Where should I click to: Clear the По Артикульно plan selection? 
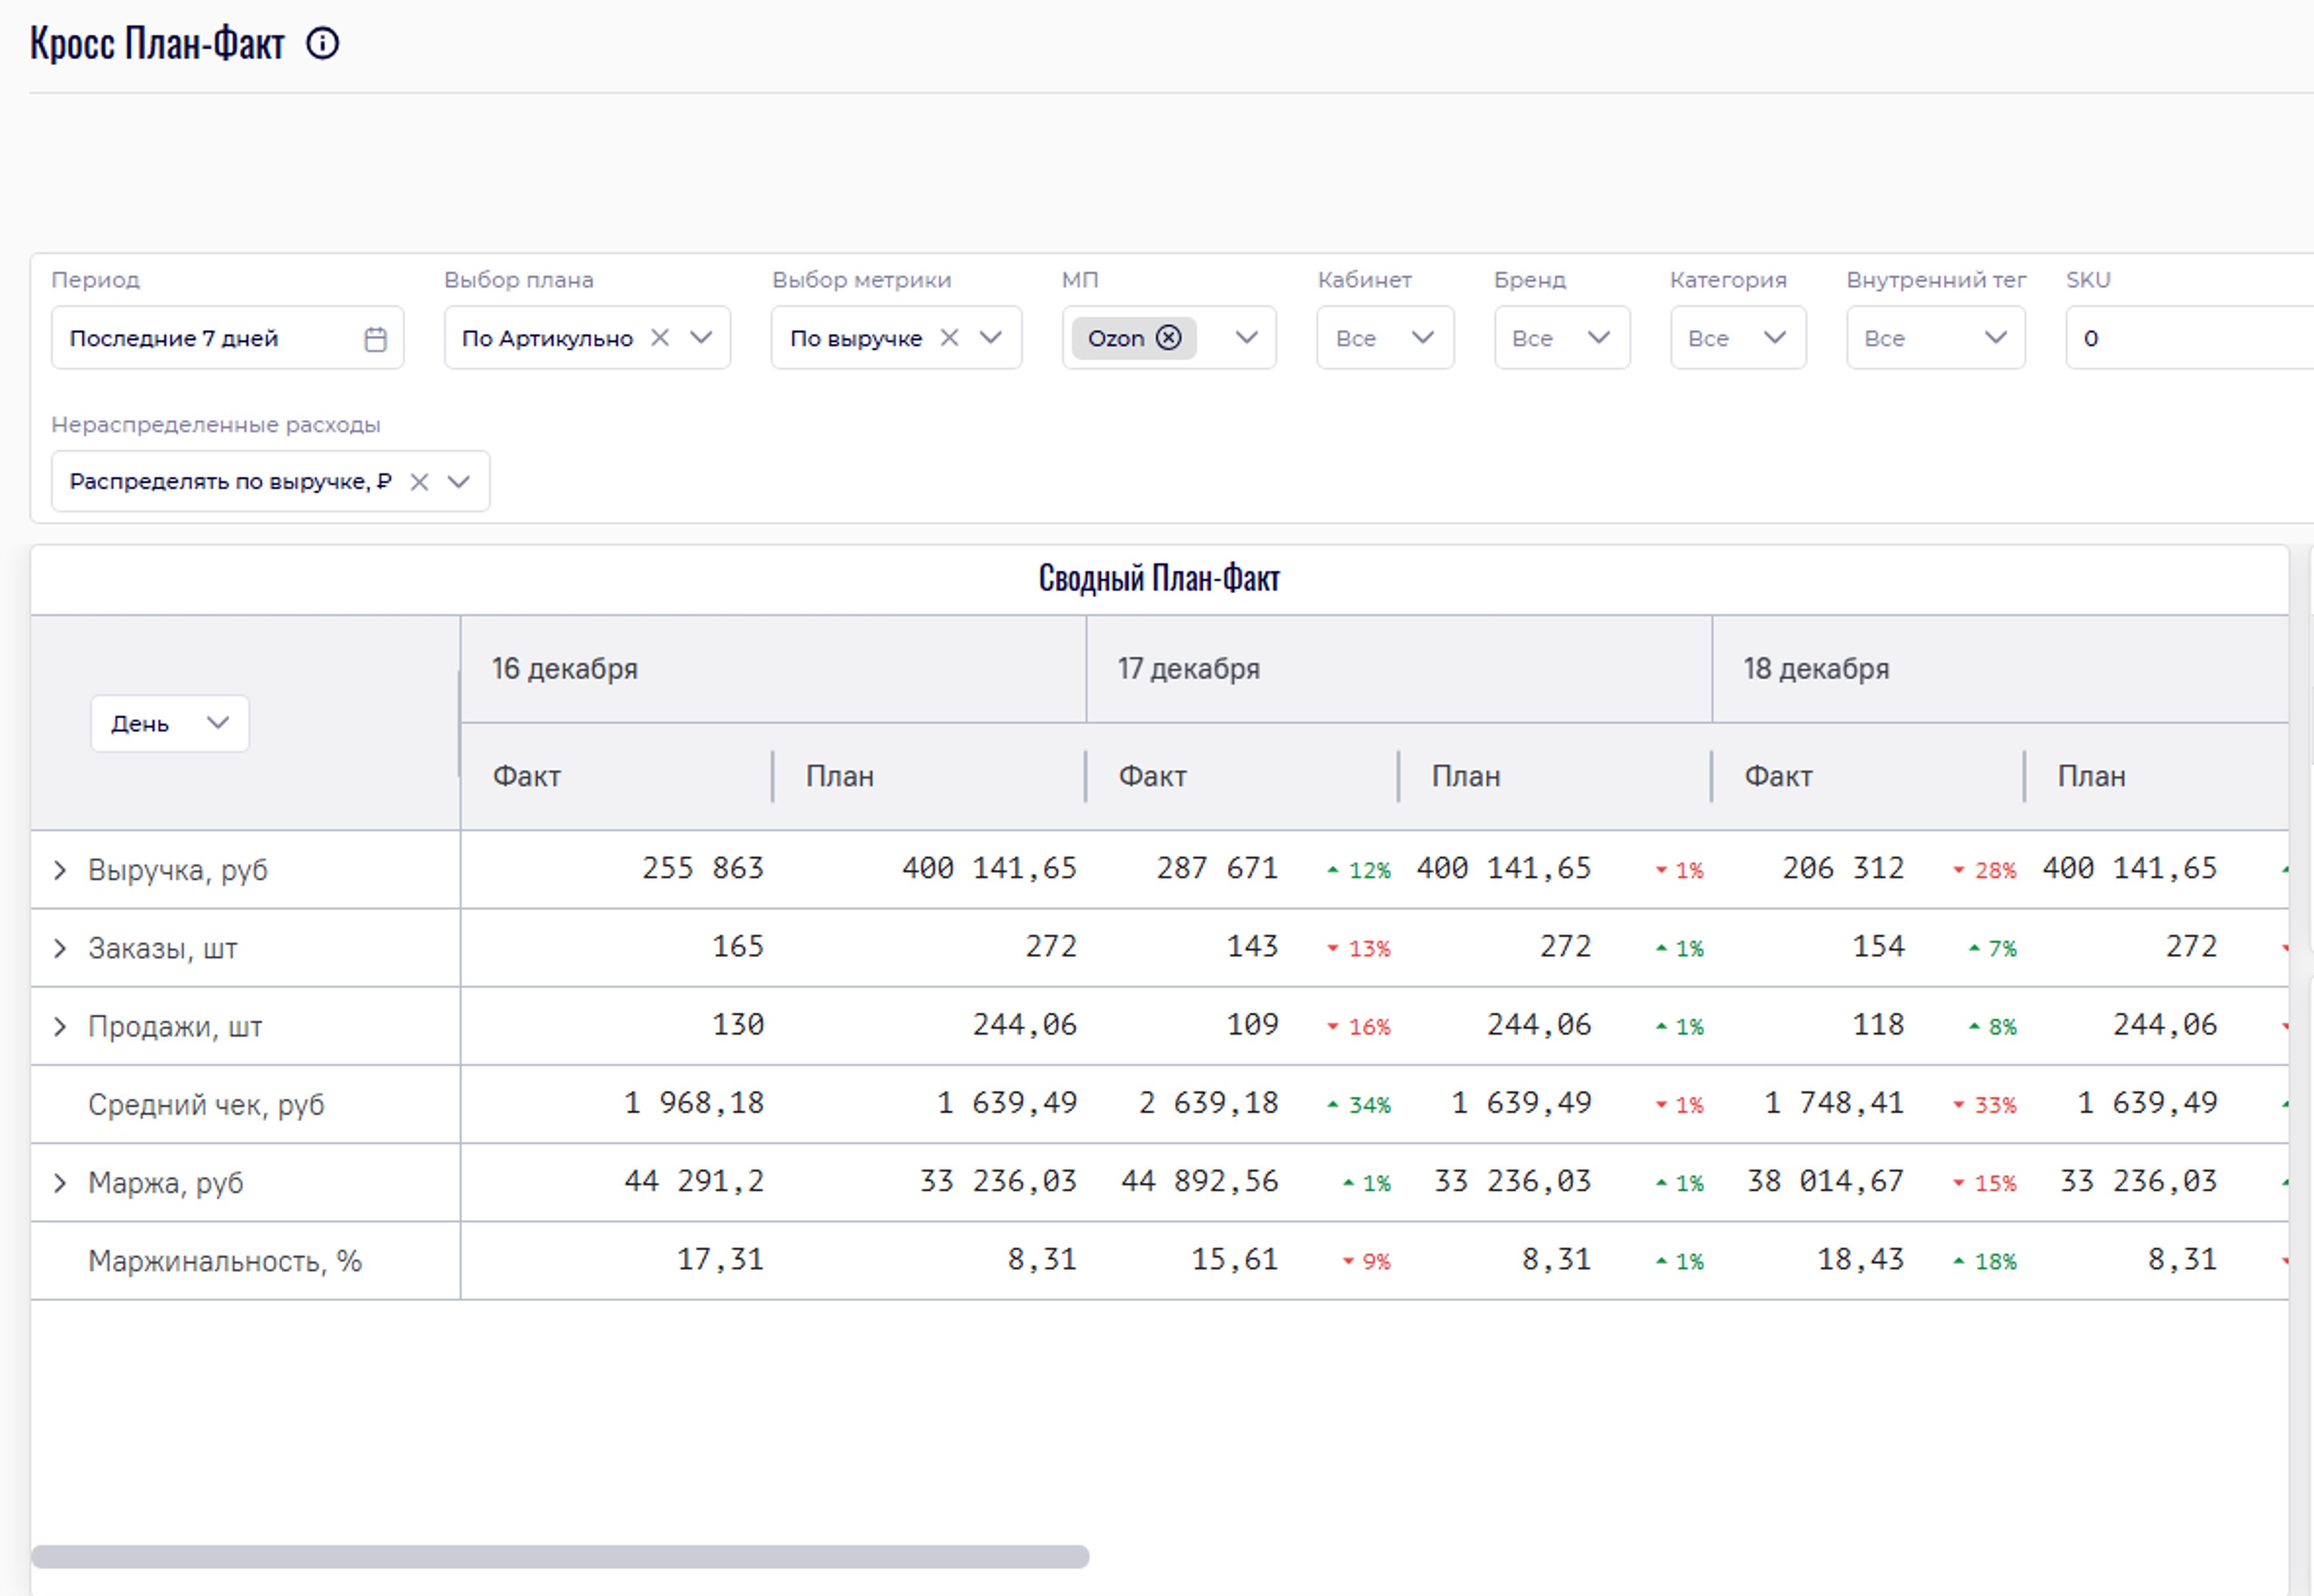coord(660,338)
